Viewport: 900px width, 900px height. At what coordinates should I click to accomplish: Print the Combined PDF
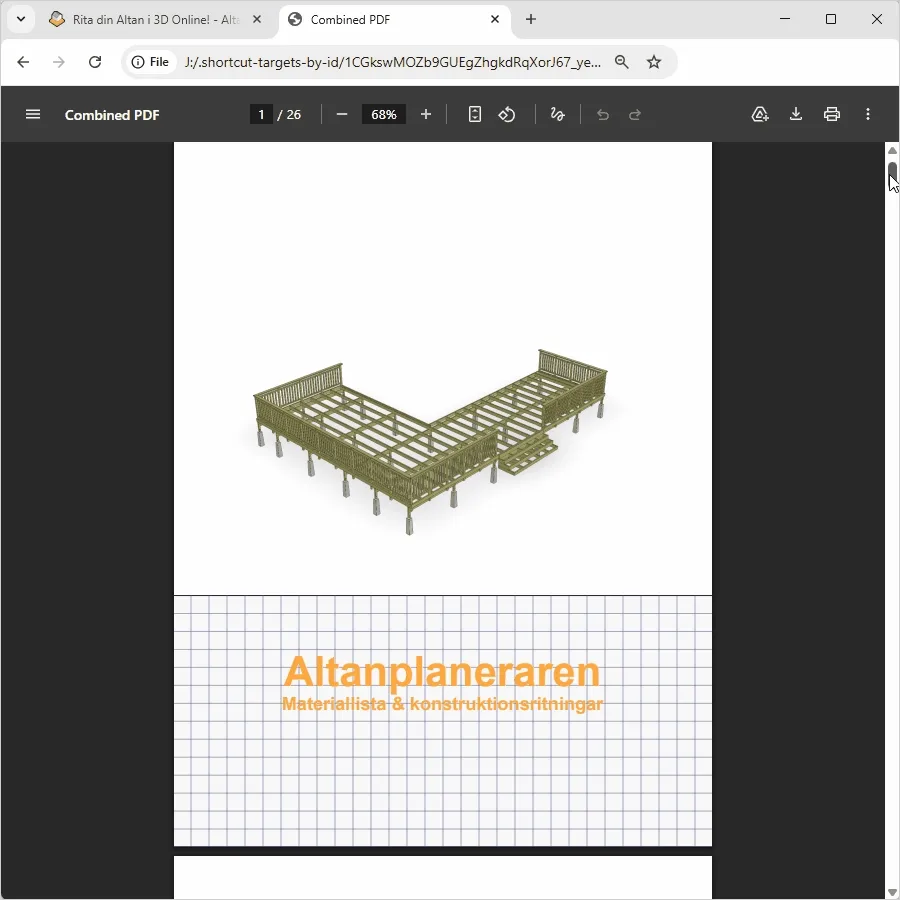point(832,114)
